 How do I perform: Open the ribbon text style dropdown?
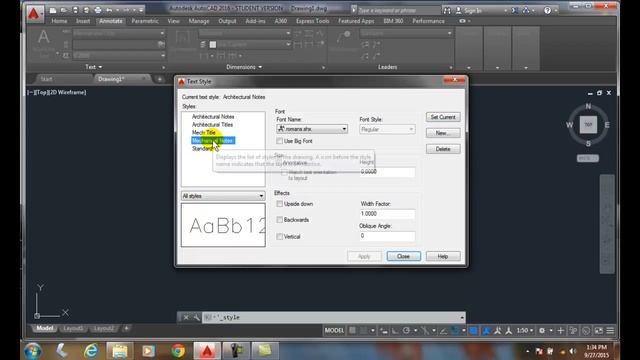[119, 33]
